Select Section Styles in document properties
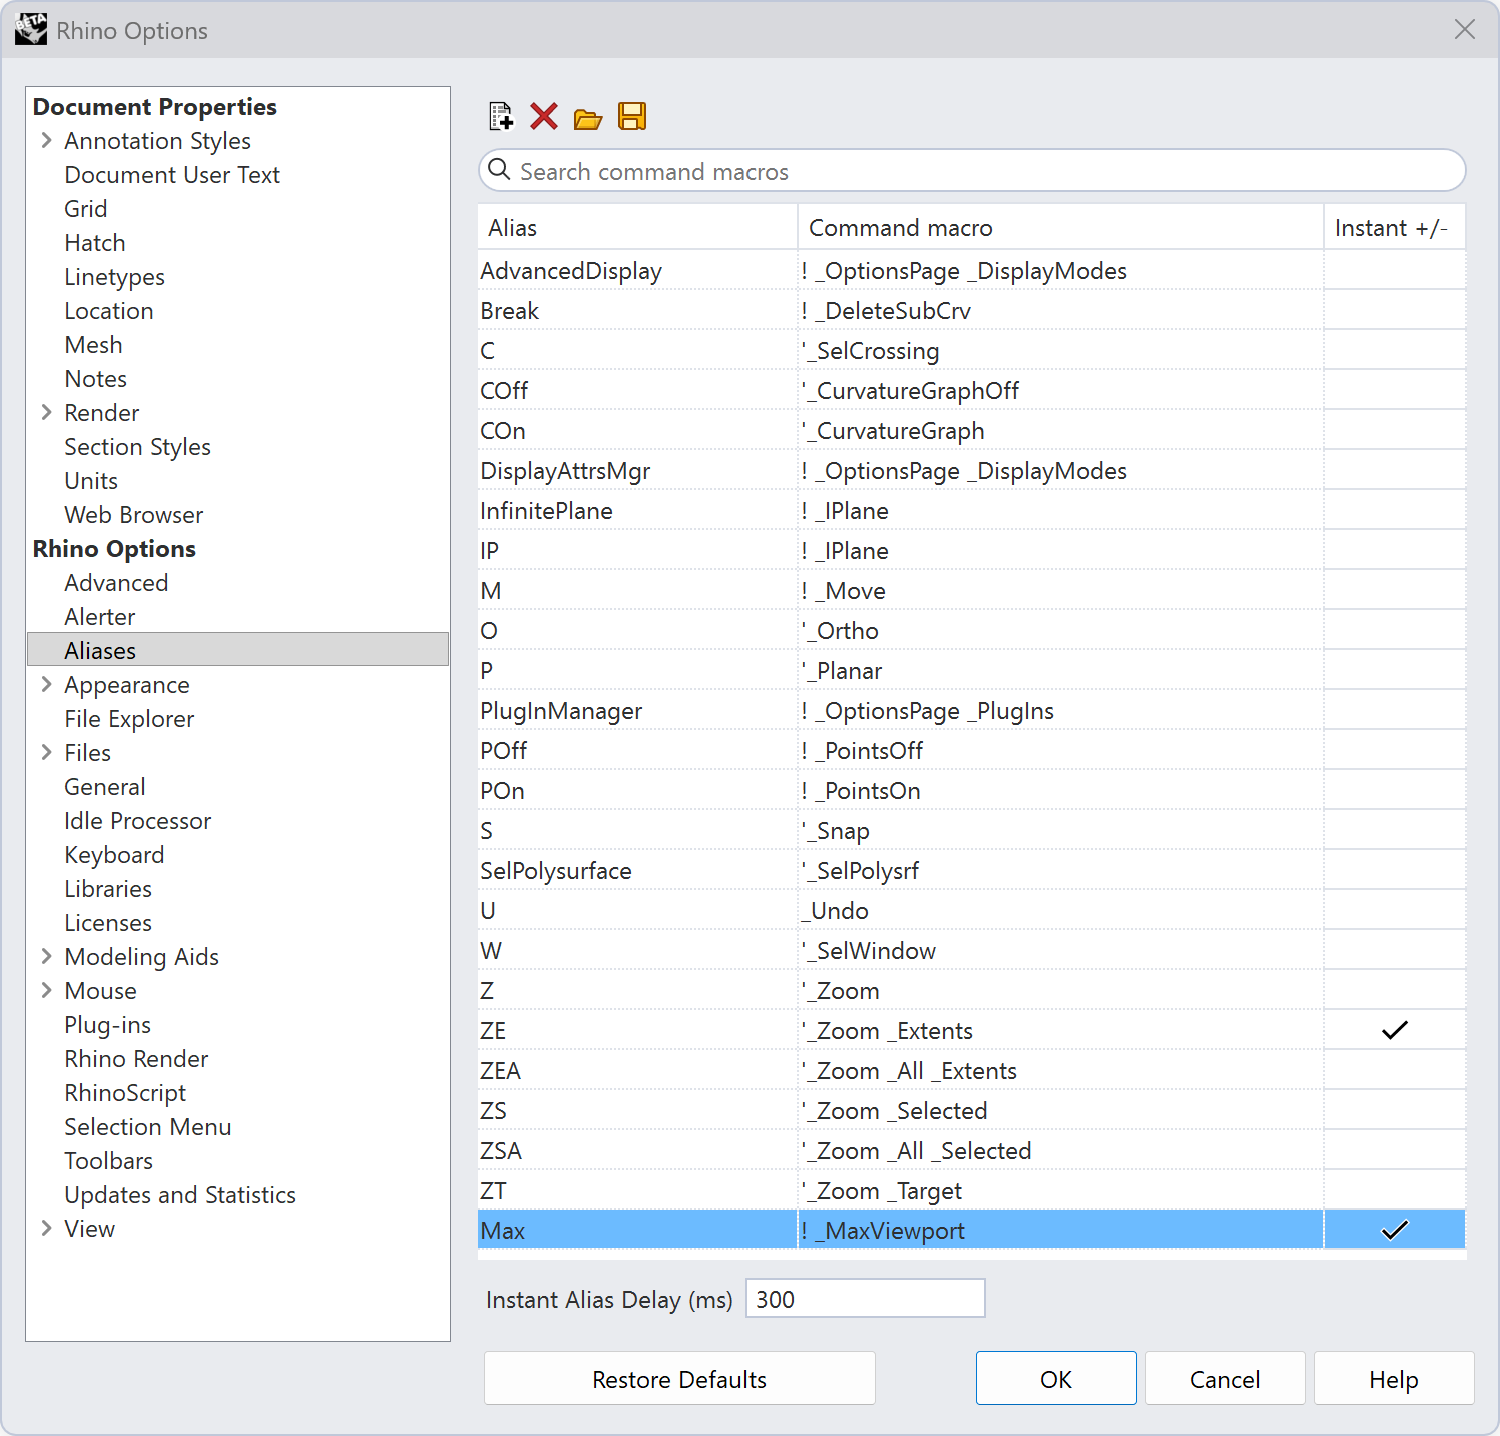Screen dimensions: 1500x1436 pos(137,447)
